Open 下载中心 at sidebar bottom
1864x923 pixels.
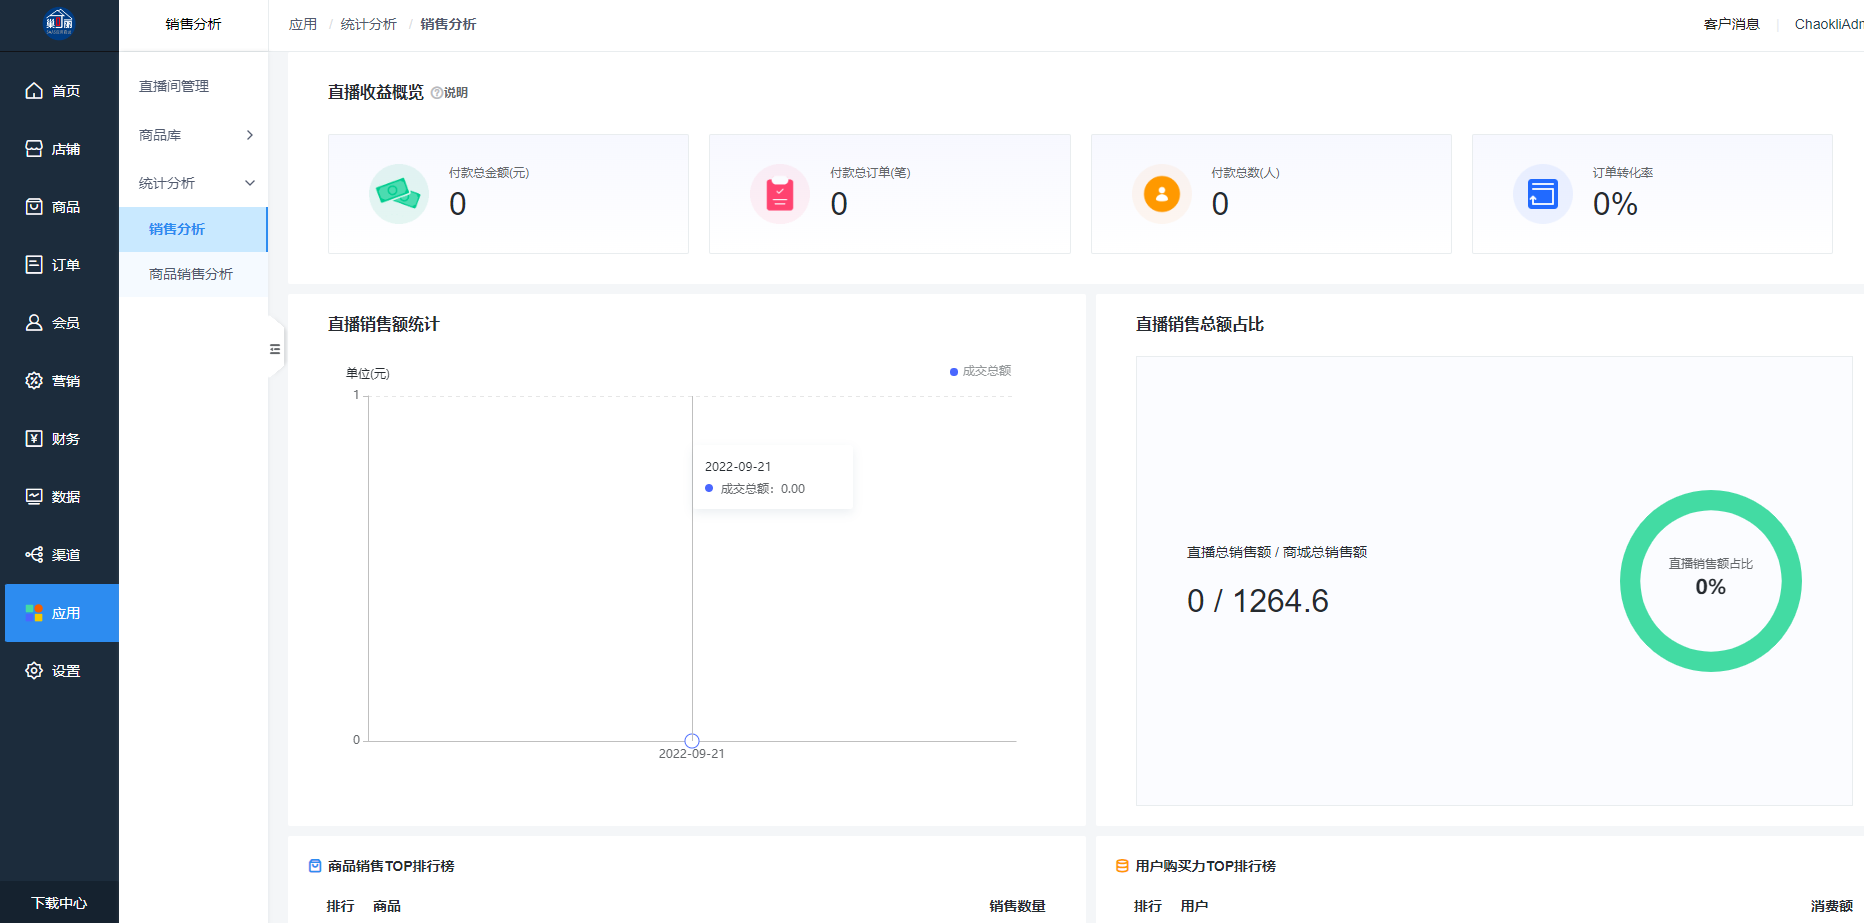tap(59, 903)
